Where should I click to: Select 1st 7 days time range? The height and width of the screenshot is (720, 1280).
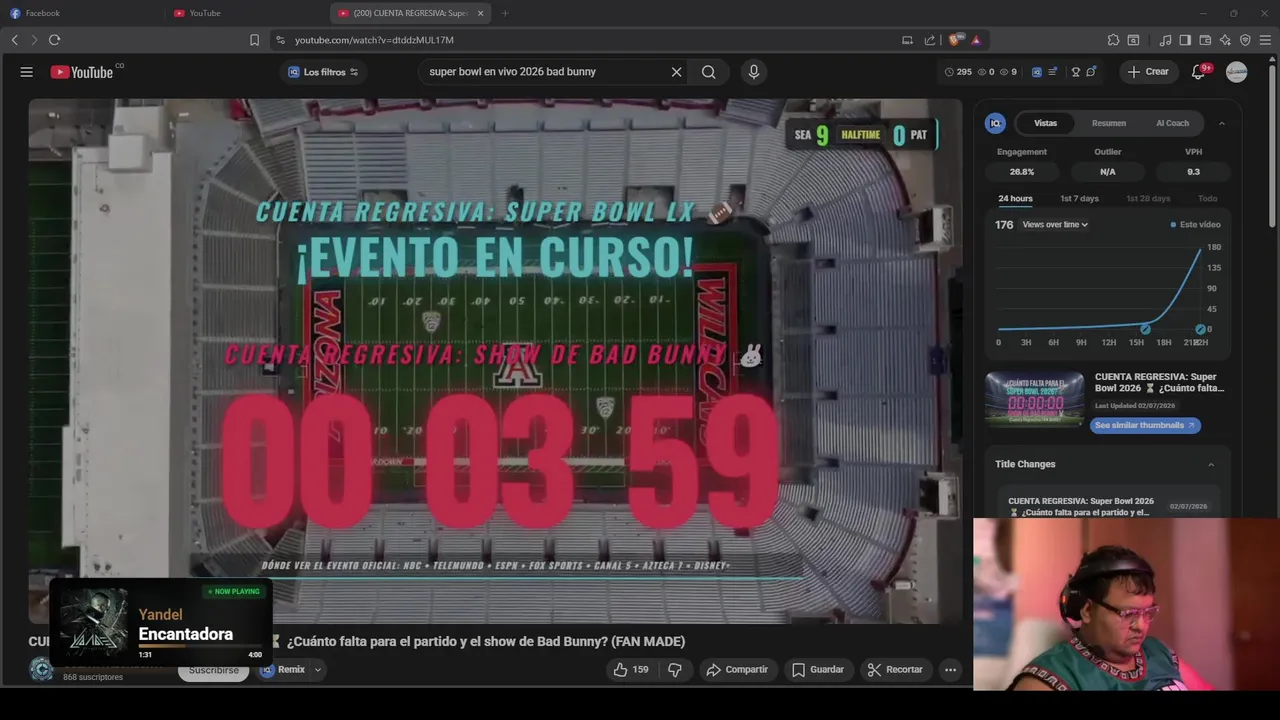tap(1079, 198)
